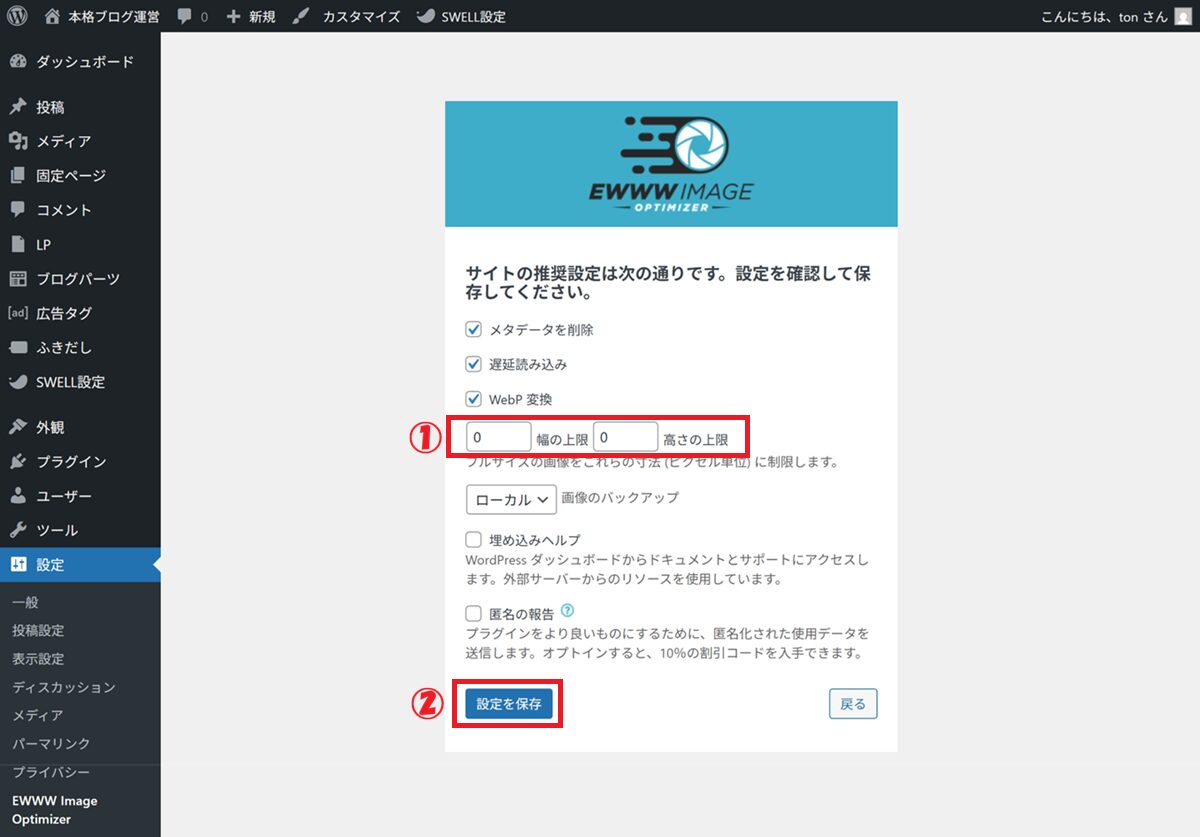Screen dimensions: 1200x837
Task: Click the 幅の上限 width input field
Action: click(x=498, y=437)
